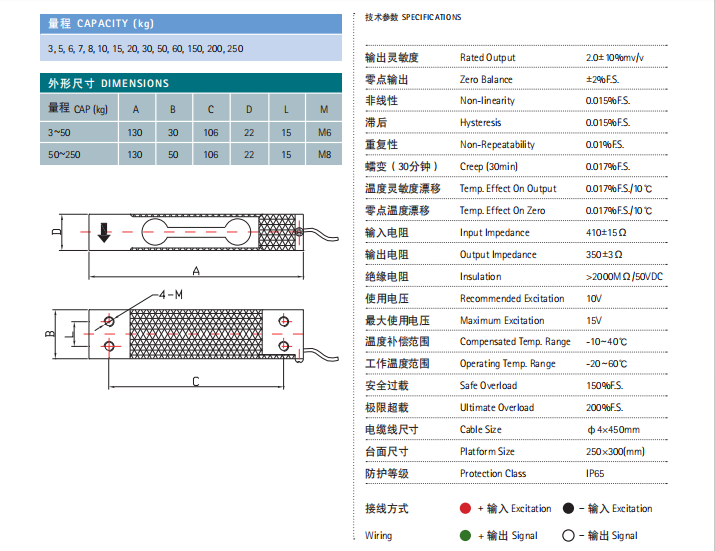Click 'Input Impedance' label

coord(495,233)
